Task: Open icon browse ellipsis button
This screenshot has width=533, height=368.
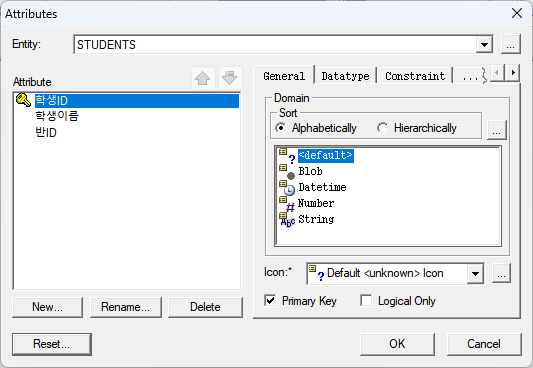Action: [501, 273]
